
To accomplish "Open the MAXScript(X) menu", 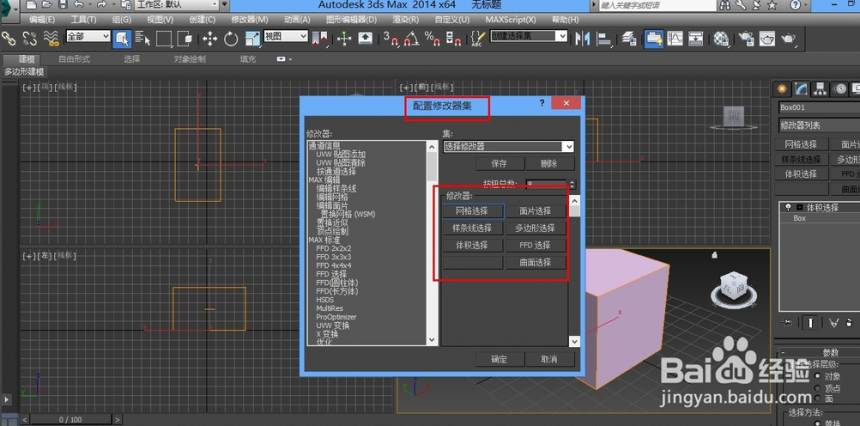I will click(x=511, y=19).
